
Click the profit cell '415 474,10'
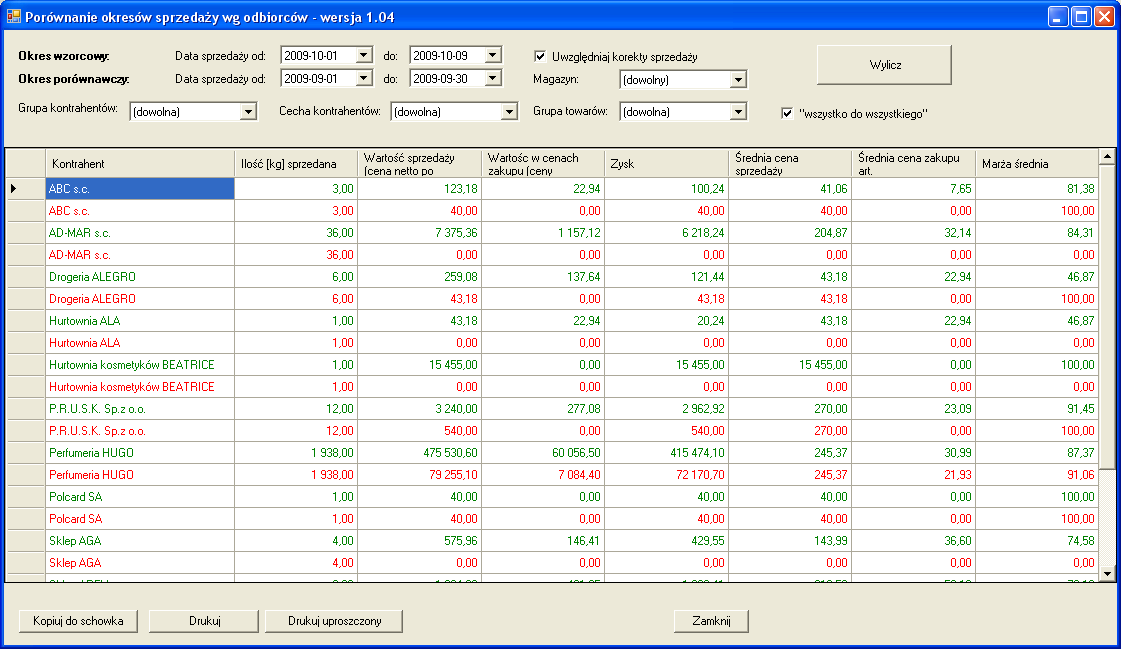click(666, 453)
